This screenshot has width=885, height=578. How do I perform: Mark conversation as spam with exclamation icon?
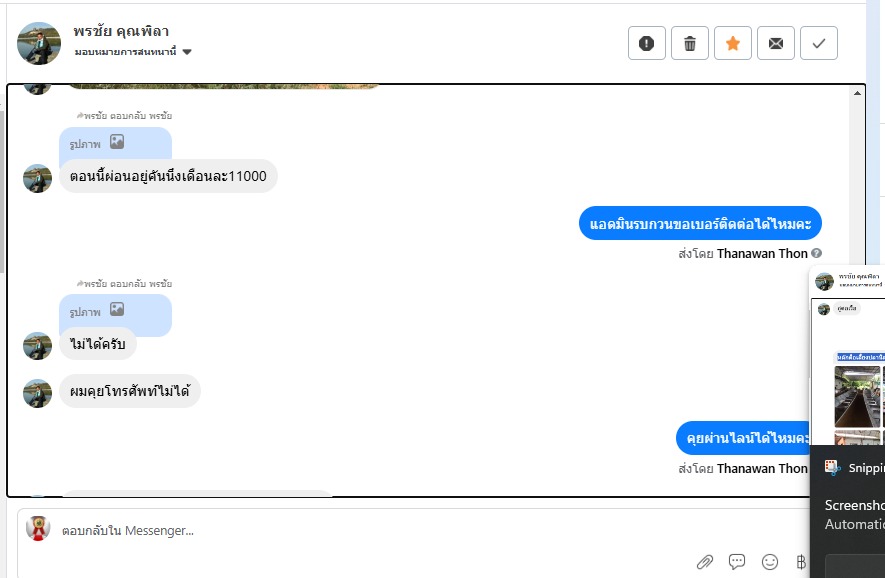point(646,43)
